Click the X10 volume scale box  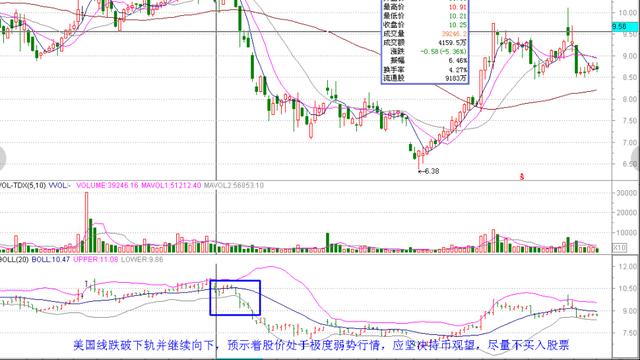click(x=619, y=247)
